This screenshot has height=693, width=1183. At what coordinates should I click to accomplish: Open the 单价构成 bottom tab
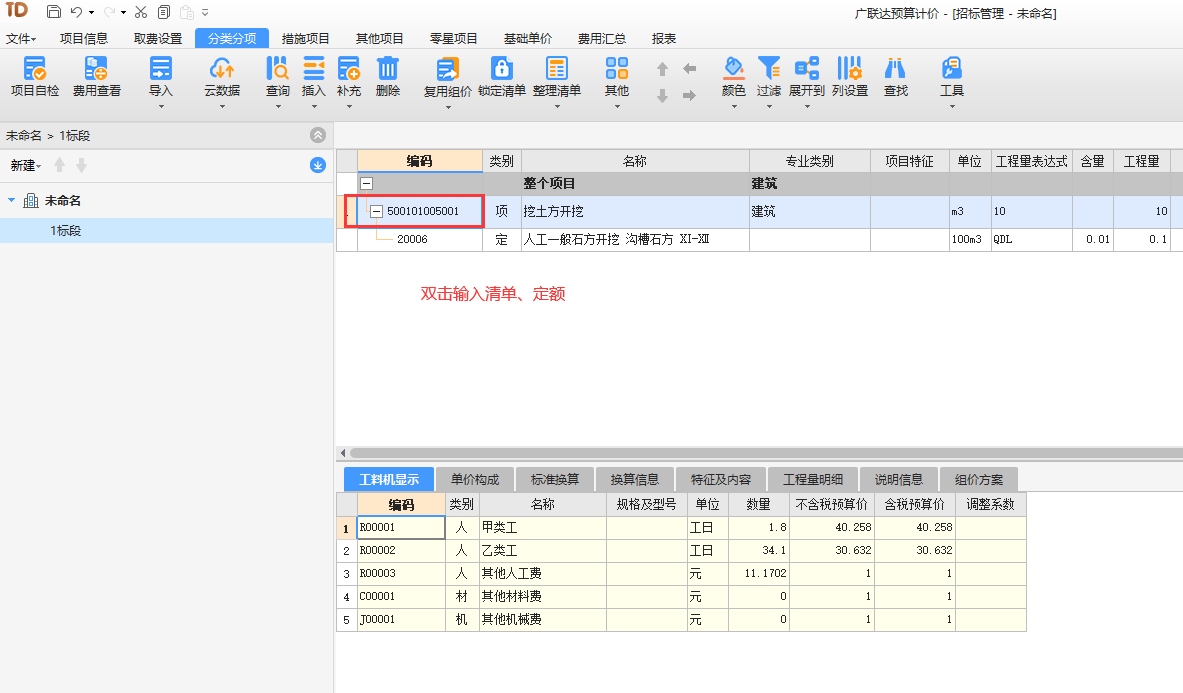click(x=475, y=479)
